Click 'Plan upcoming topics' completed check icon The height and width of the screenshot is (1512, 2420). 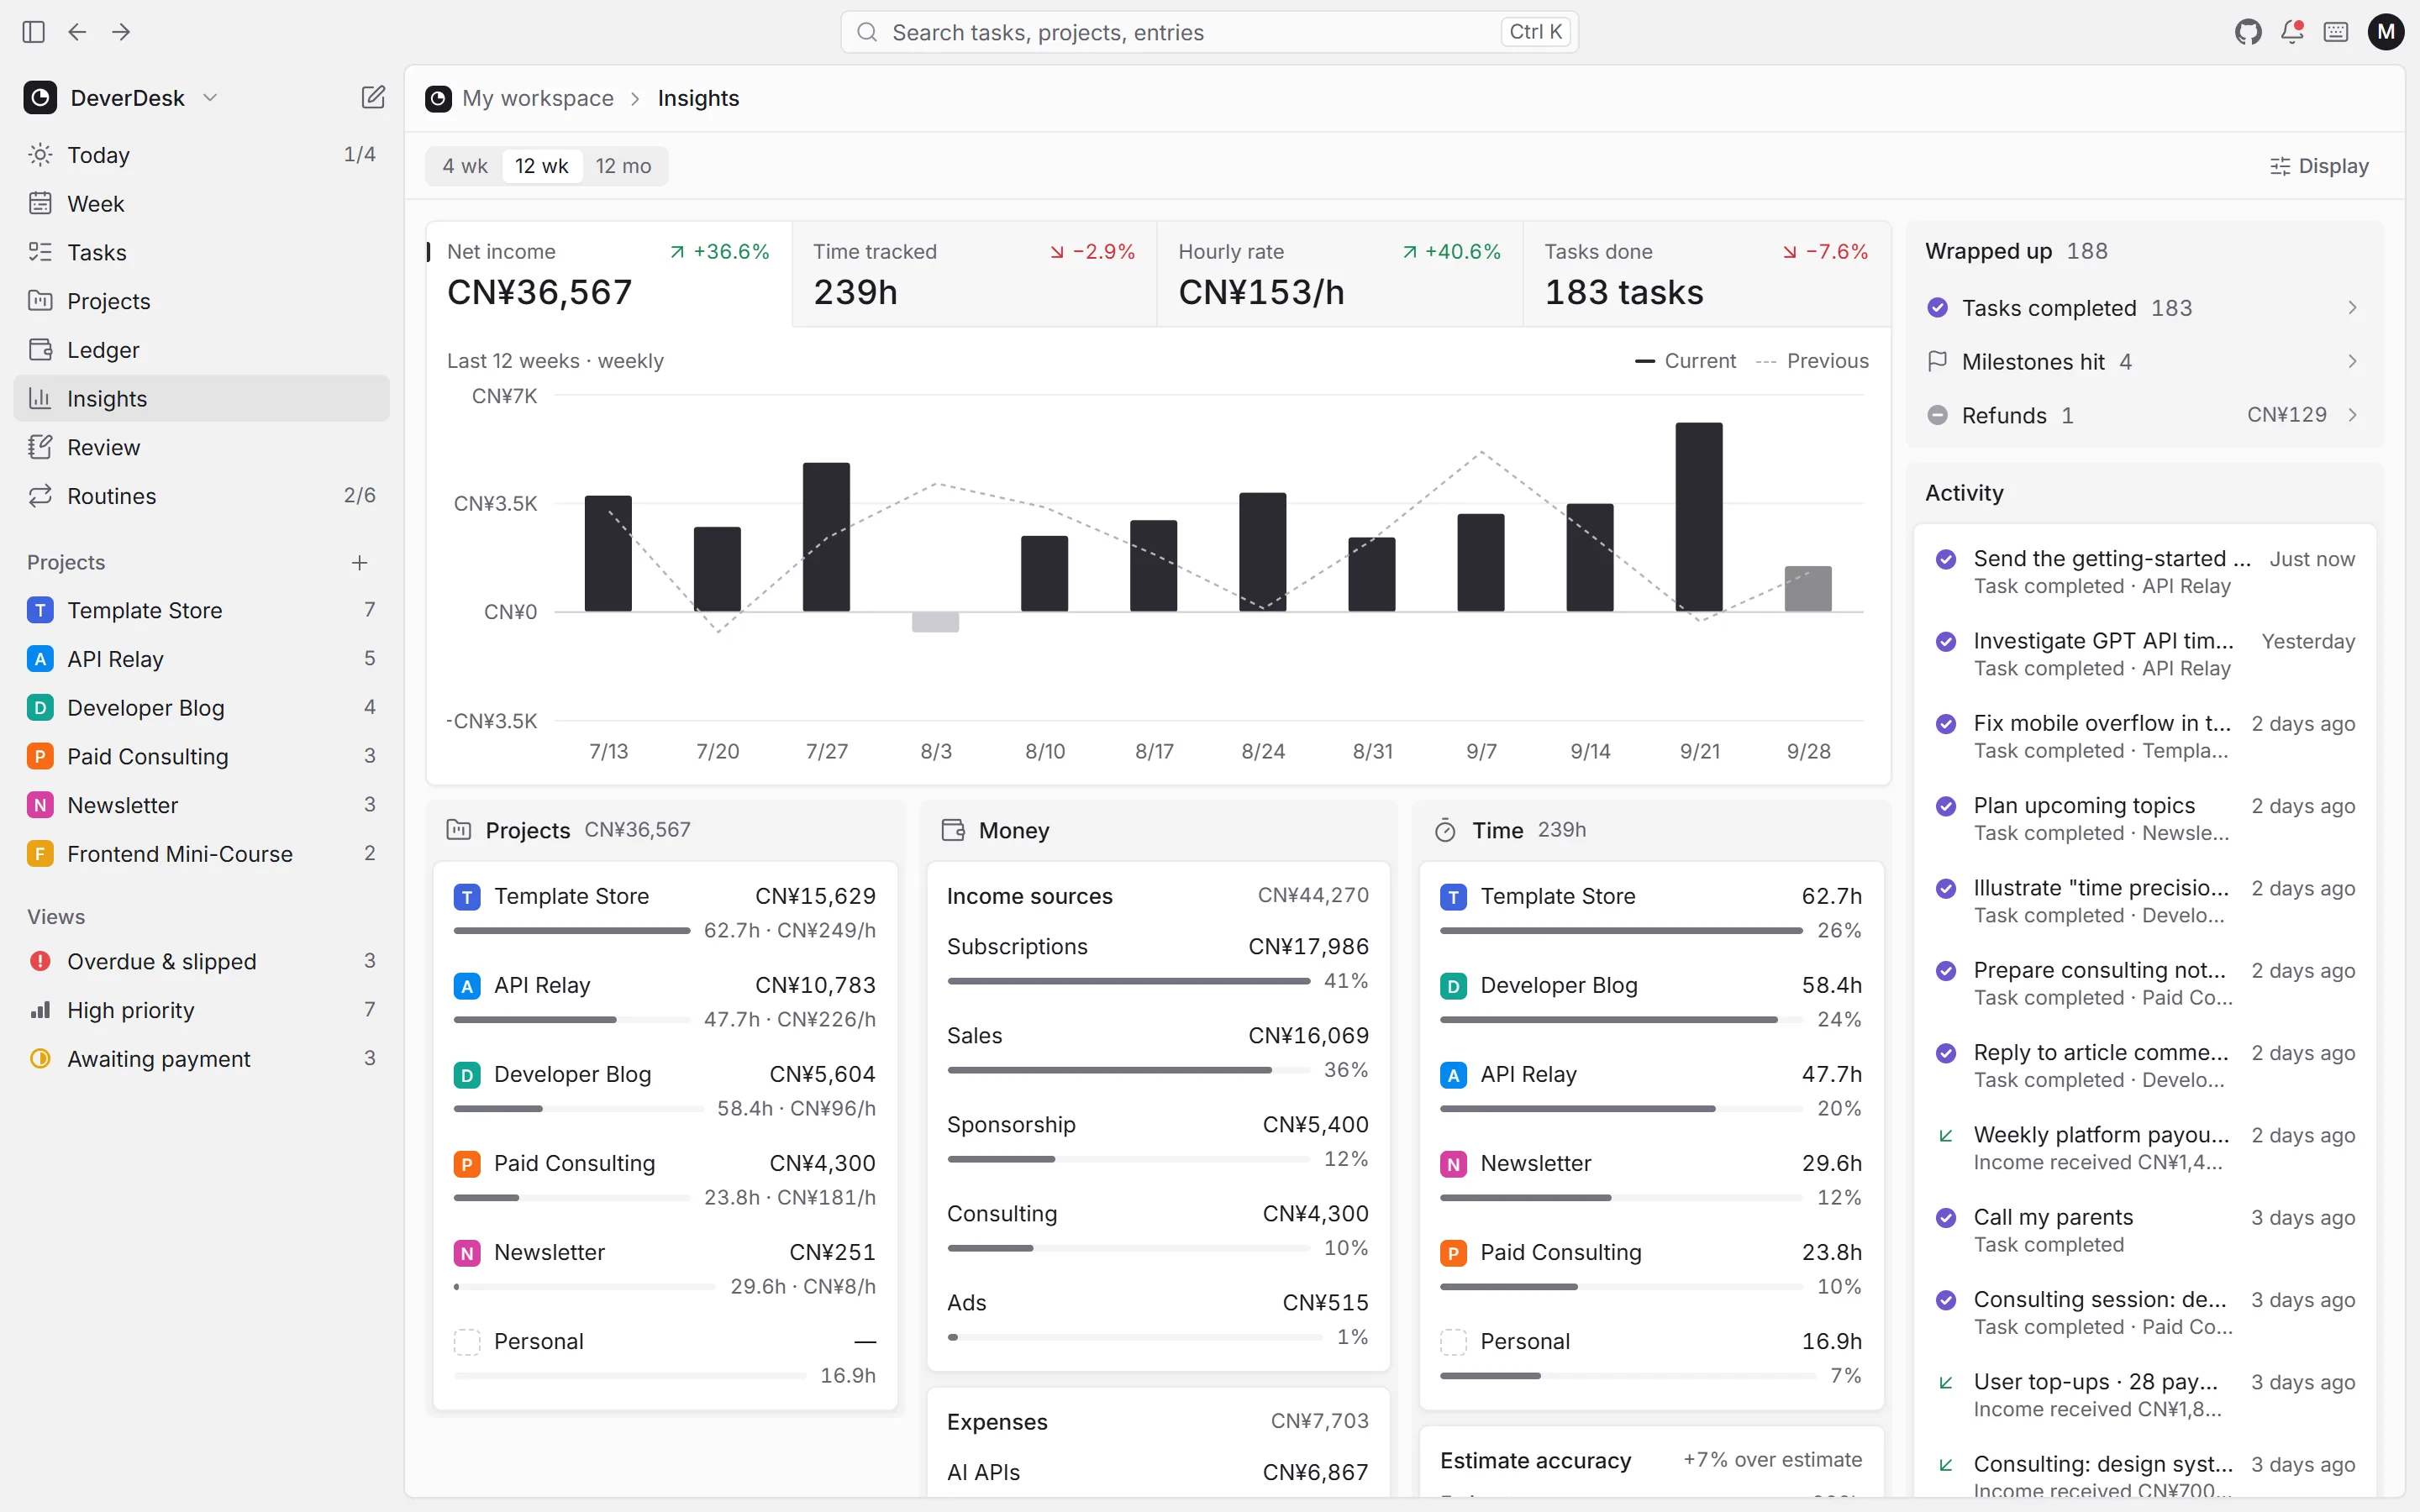pyautogui.click(x=1945, y=806)
